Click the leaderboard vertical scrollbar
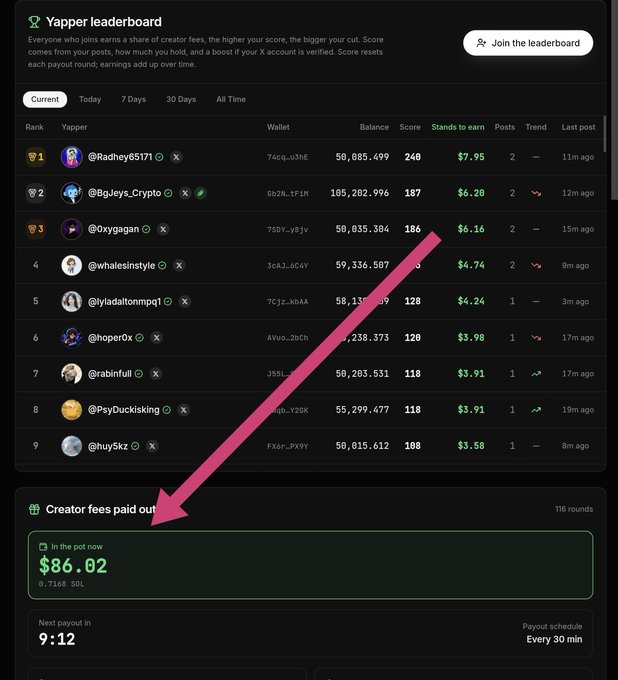Viewport: 618px width, 680px height. (x=605, y=134)
